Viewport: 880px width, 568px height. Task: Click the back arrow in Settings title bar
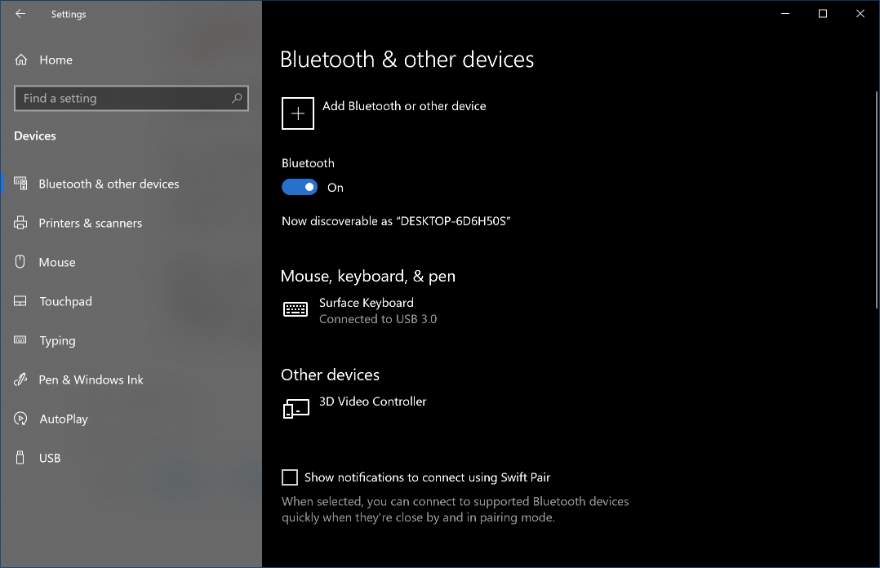(x=20, y=14)
